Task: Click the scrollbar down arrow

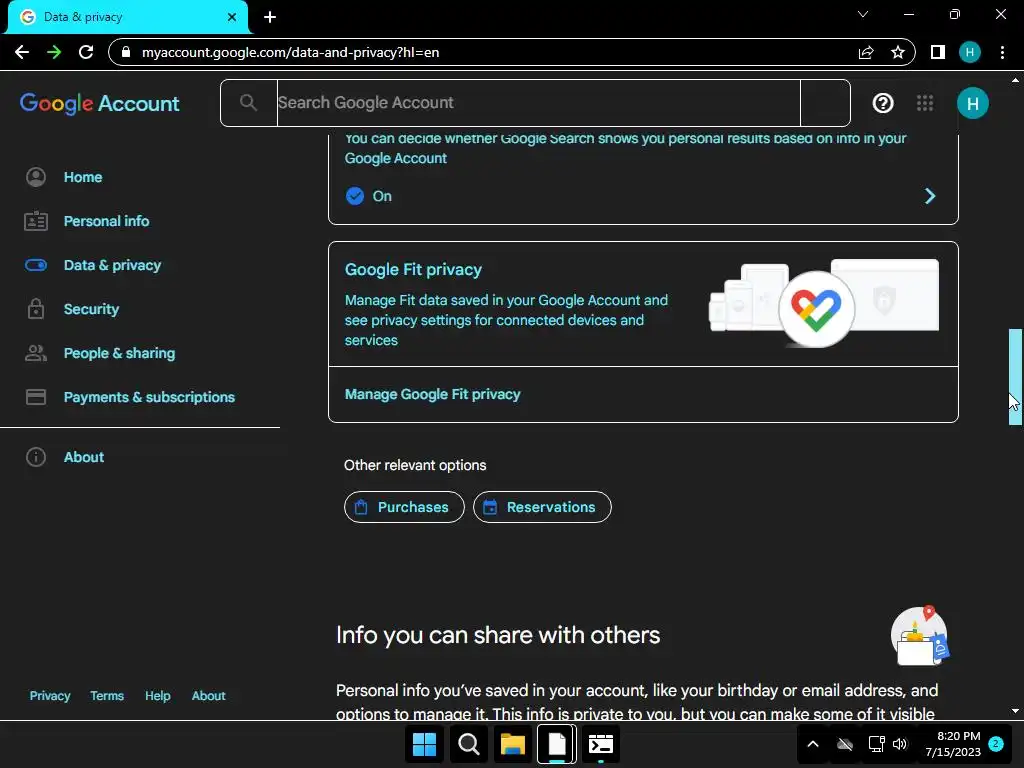Action: click(1015, 711)
